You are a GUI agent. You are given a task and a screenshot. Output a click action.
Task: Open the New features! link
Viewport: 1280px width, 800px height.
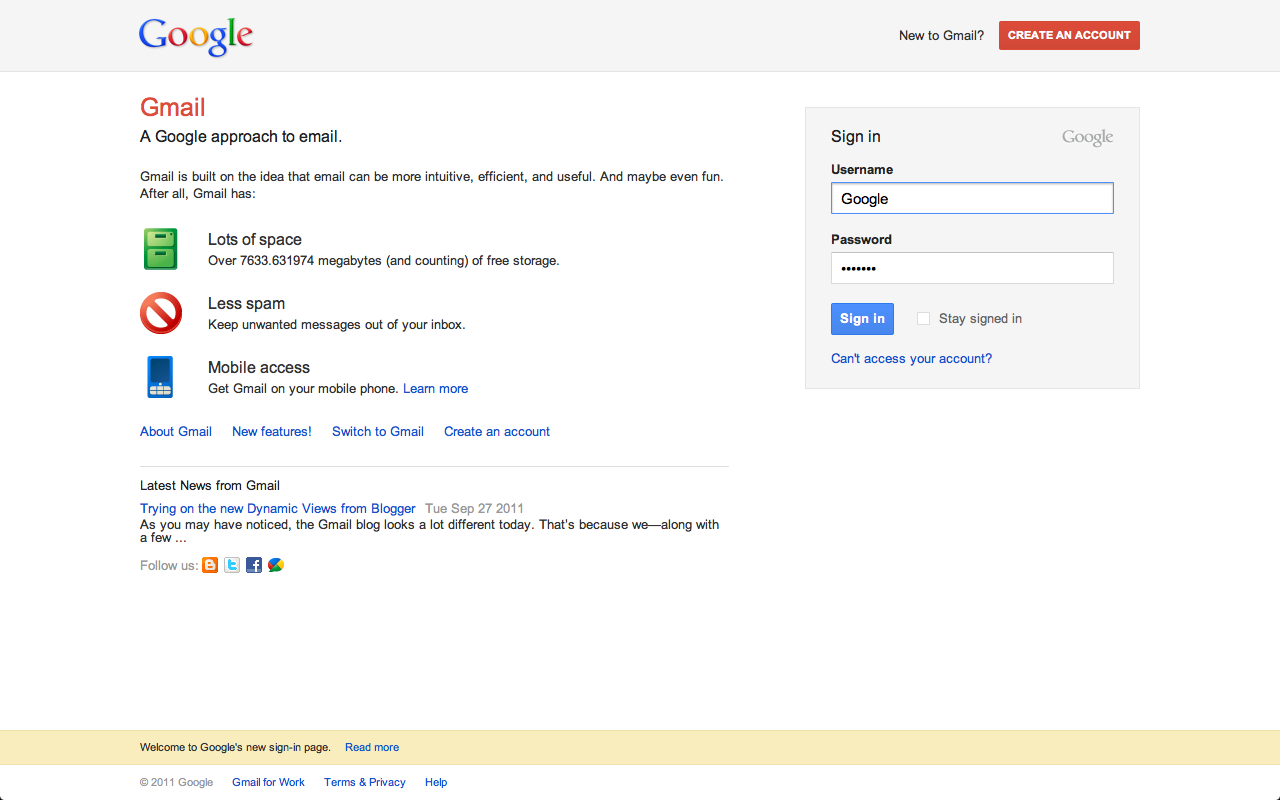[272, 432]
